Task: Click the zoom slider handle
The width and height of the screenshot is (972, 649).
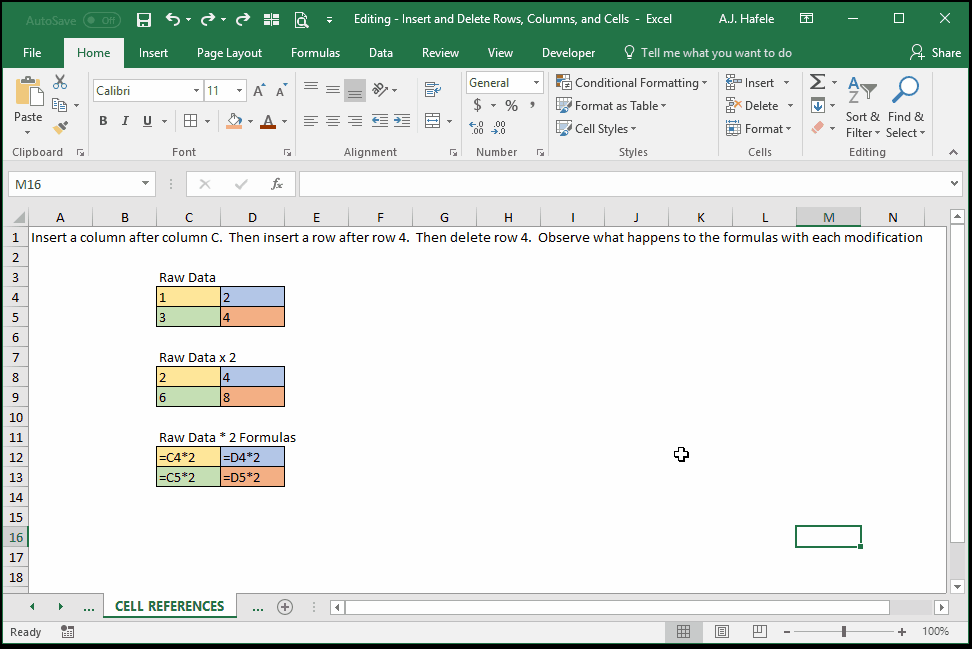Action: coord(844,631)
